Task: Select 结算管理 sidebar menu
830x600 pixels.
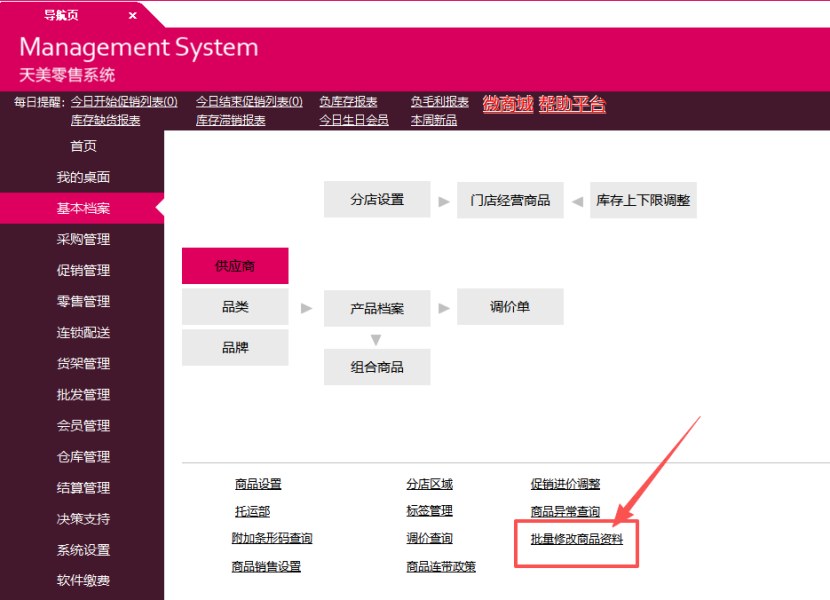Action: pyautogui.click(x=83, y=488)
